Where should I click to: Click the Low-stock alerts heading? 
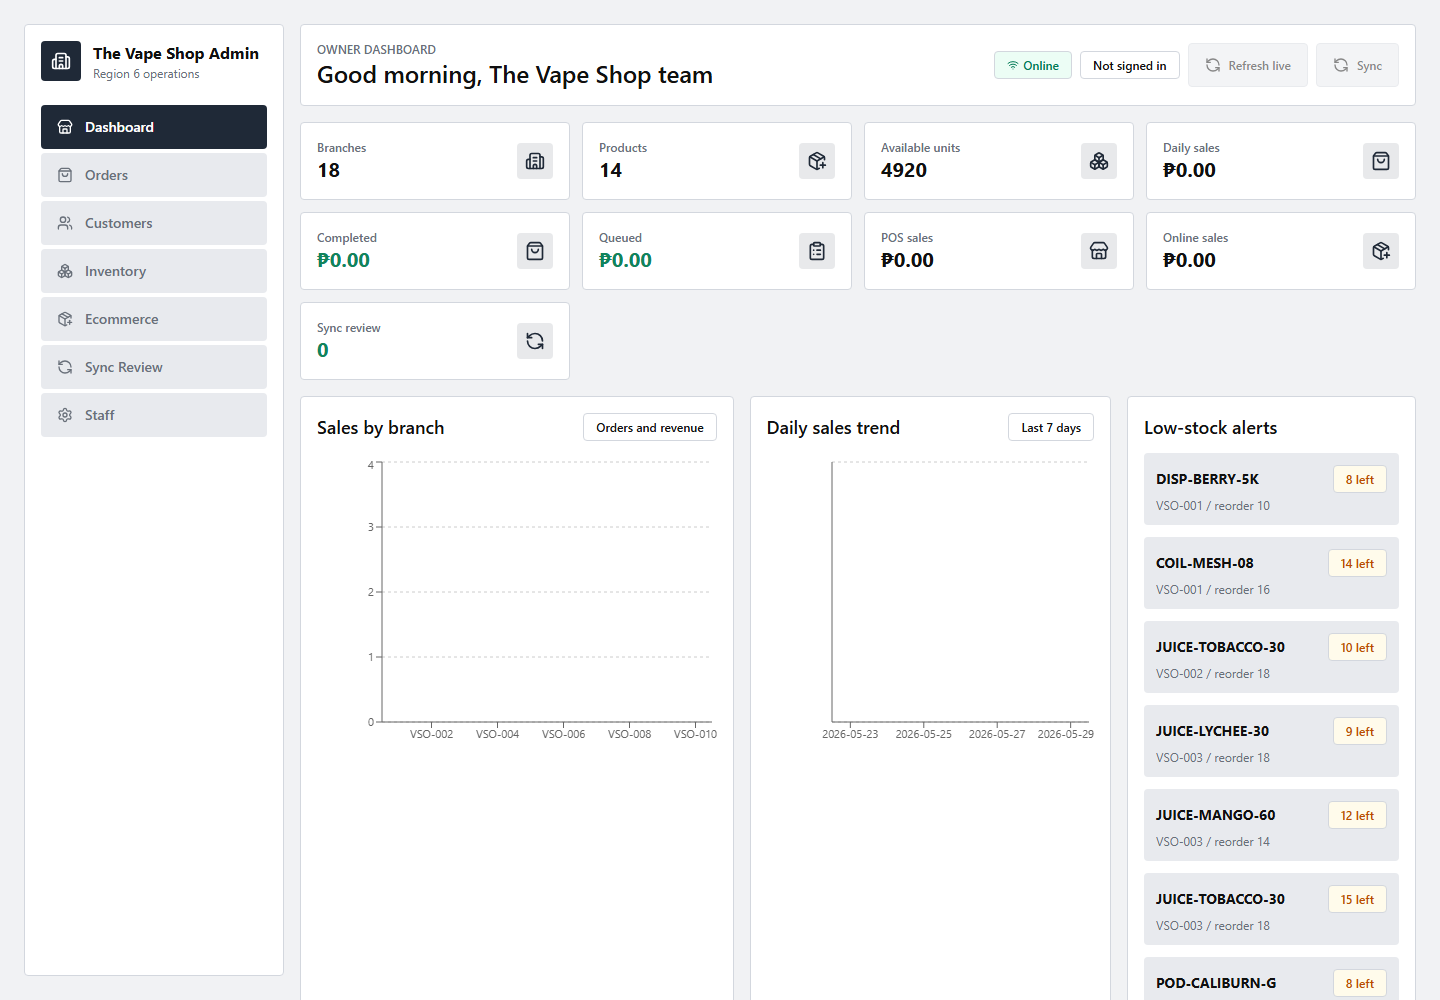click(1210, 427)
